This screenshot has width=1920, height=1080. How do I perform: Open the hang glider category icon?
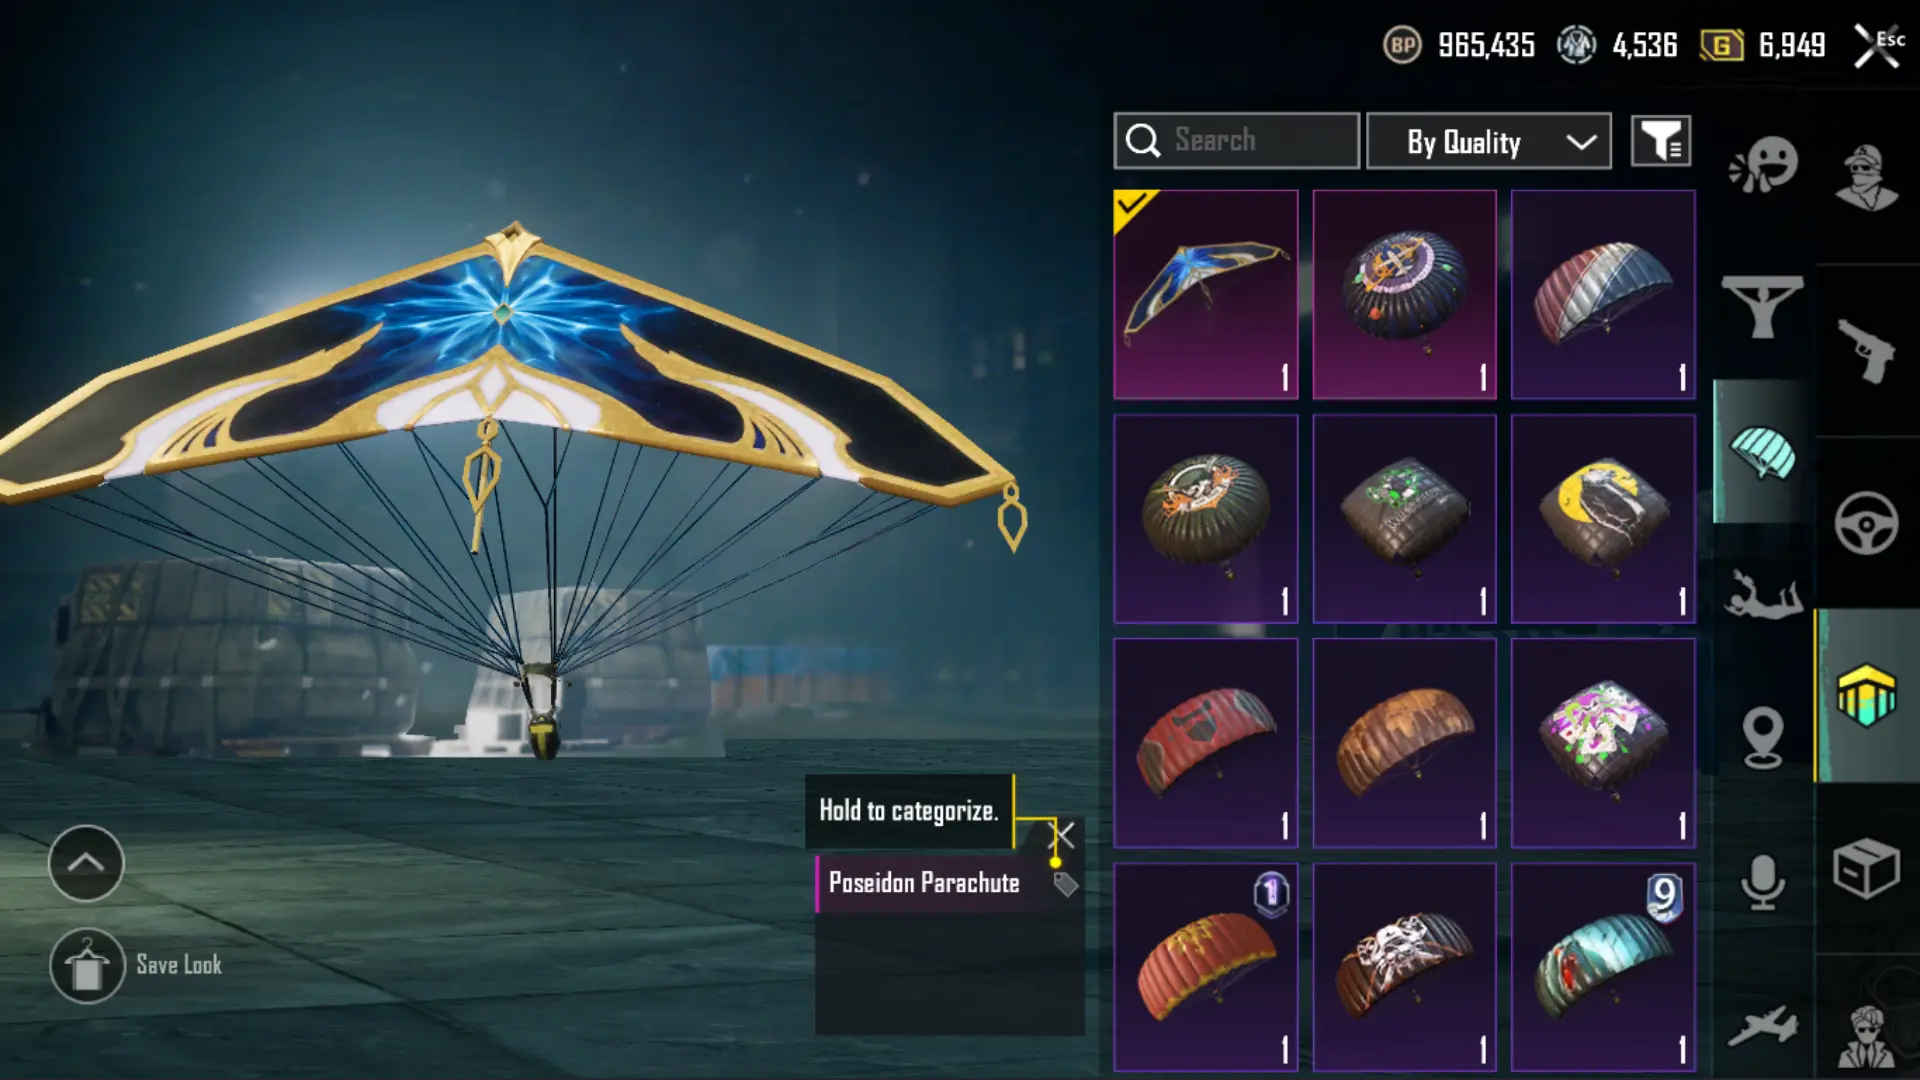tap(1763, 307)
